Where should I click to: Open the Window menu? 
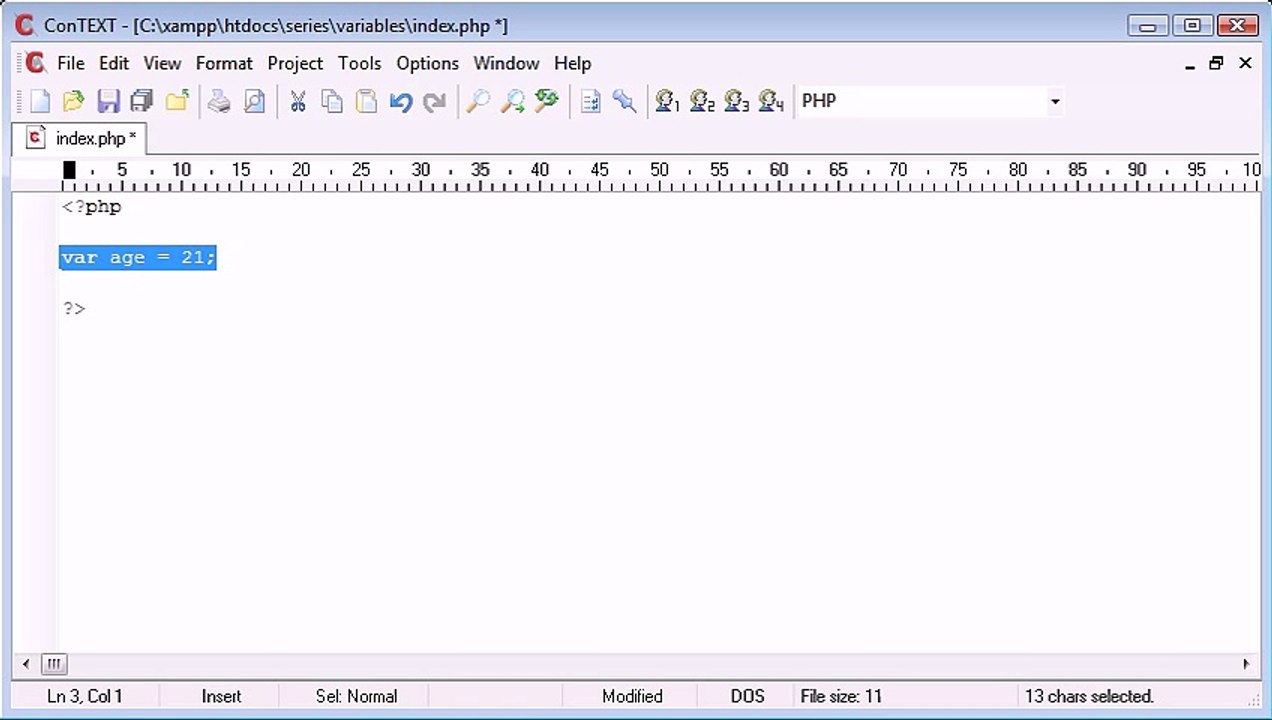(x=506, y=63)
